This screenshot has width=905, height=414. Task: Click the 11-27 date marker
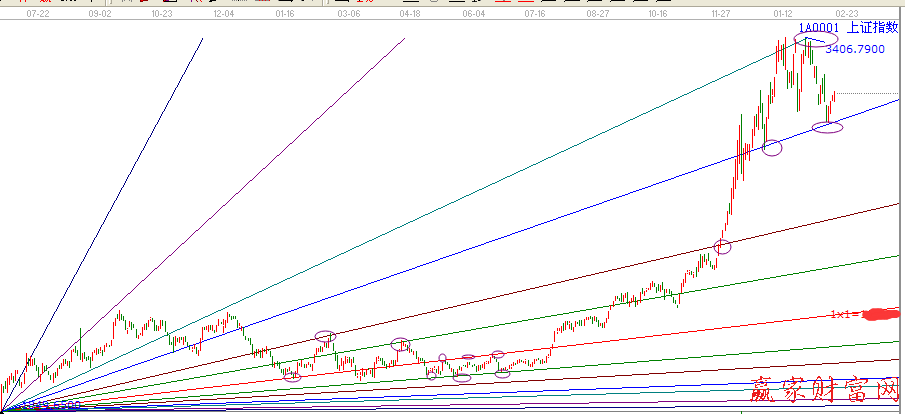[720, 15]
